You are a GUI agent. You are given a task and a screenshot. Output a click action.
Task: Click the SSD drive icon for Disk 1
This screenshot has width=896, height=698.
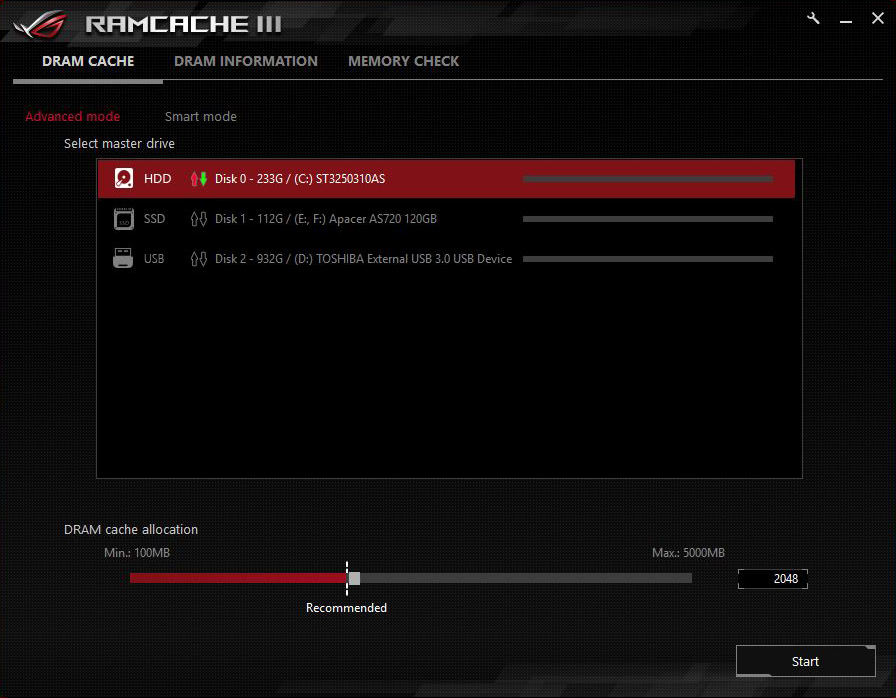123,219
